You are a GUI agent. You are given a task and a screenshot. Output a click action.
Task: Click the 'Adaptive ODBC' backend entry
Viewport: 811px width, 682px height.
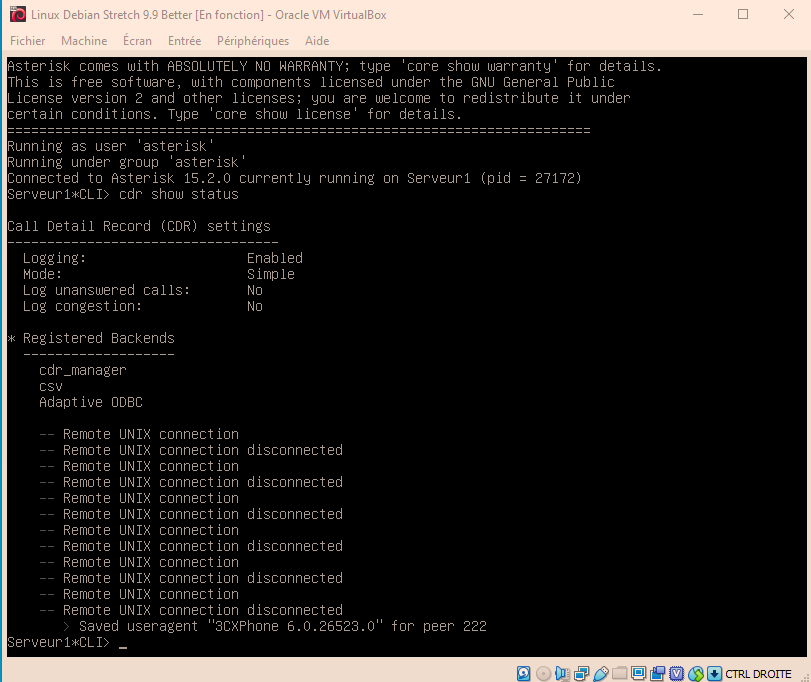click(x=91, y=402)
